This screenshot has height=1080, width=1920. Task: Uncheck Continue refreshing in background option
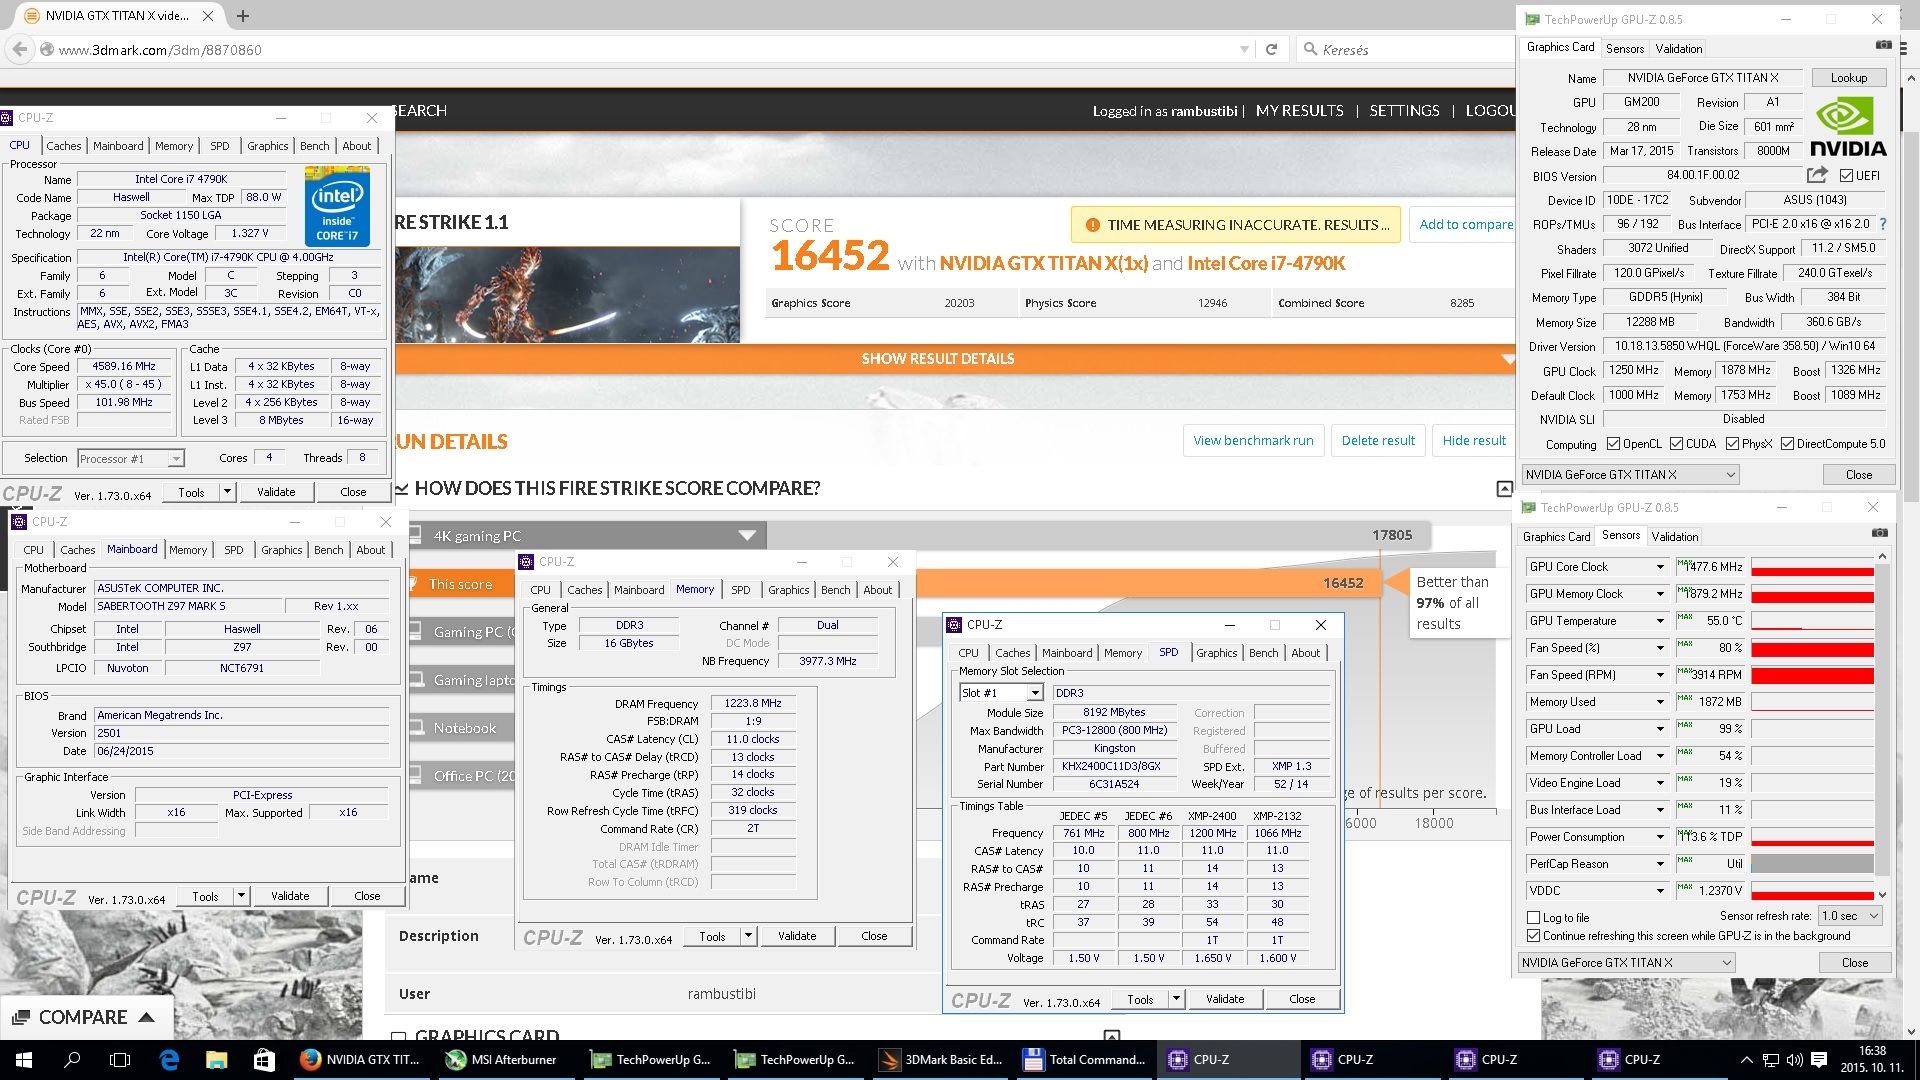pyautogui.click(x=1533, y=936)
